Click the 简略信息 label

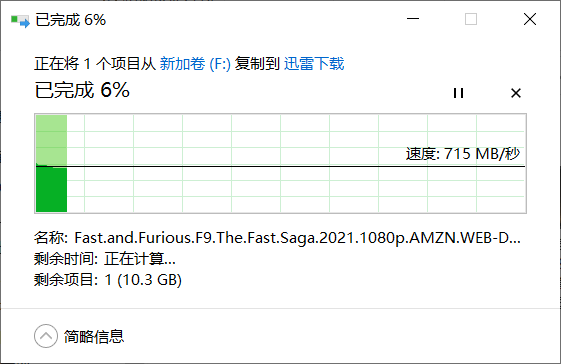tap(94, 336)
